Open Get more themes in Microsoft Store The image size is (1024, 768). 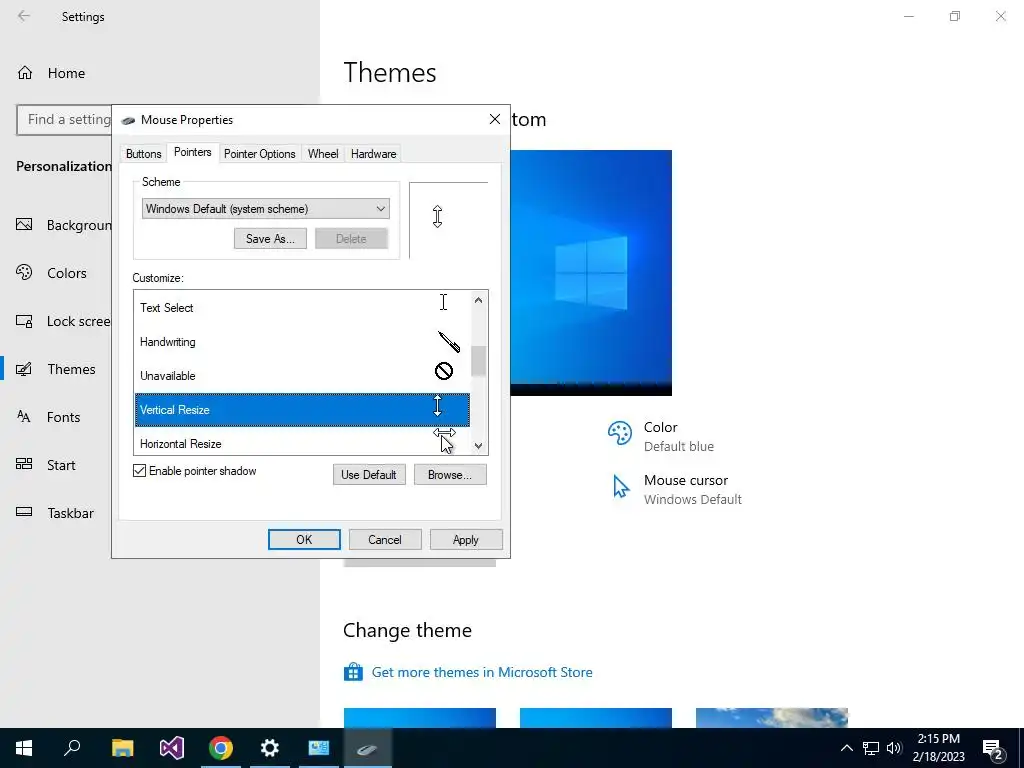pos(482,672)
